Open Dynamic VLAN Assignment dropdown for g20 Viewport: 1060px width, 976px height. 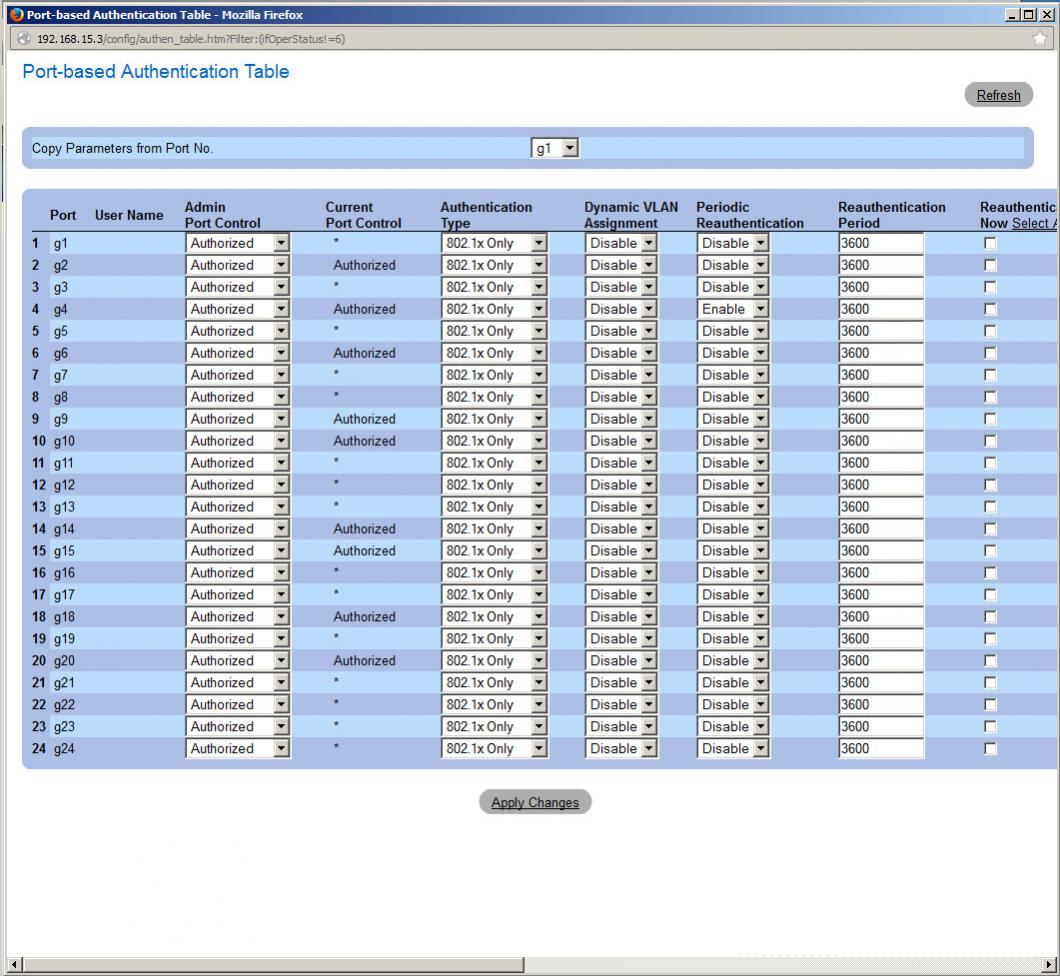tap(621, 660)
